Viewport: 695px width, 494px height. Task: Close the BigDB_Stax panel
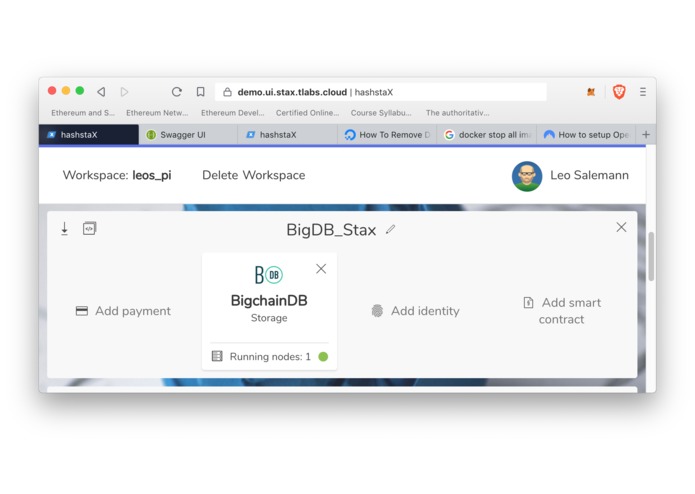tap(621, 227)
